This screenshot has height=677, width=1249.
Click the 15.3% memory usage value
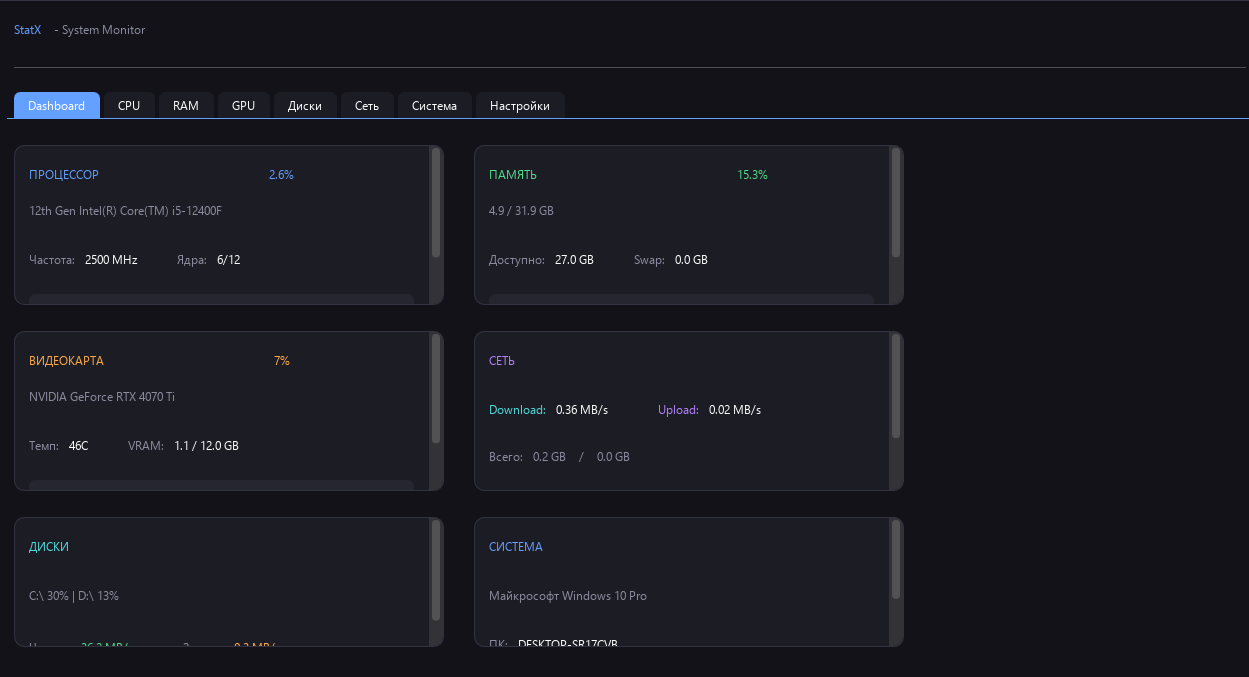pos(752,174)
